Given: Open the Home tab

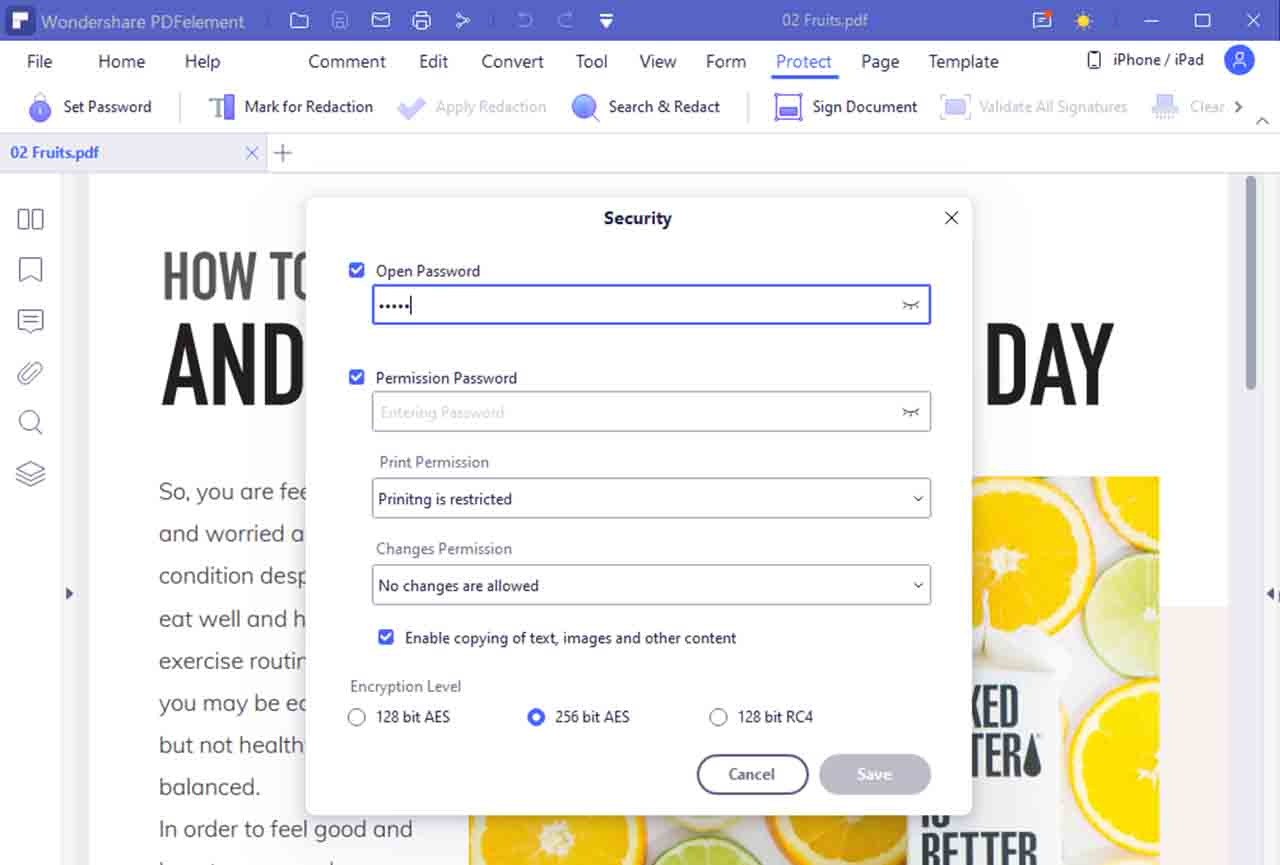Looking at the screenshot, I should 122,61.
